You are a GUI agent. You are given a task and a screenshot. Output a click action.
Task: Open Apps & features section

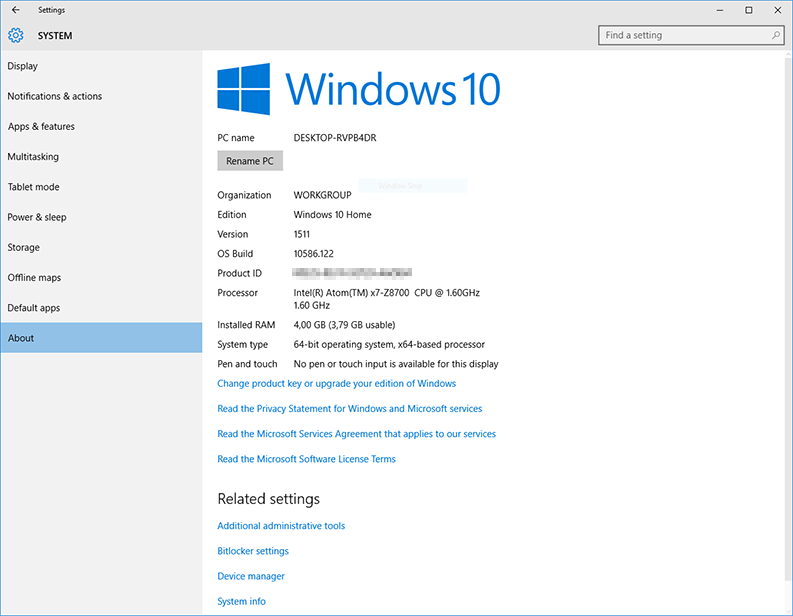tap(101, 126)
